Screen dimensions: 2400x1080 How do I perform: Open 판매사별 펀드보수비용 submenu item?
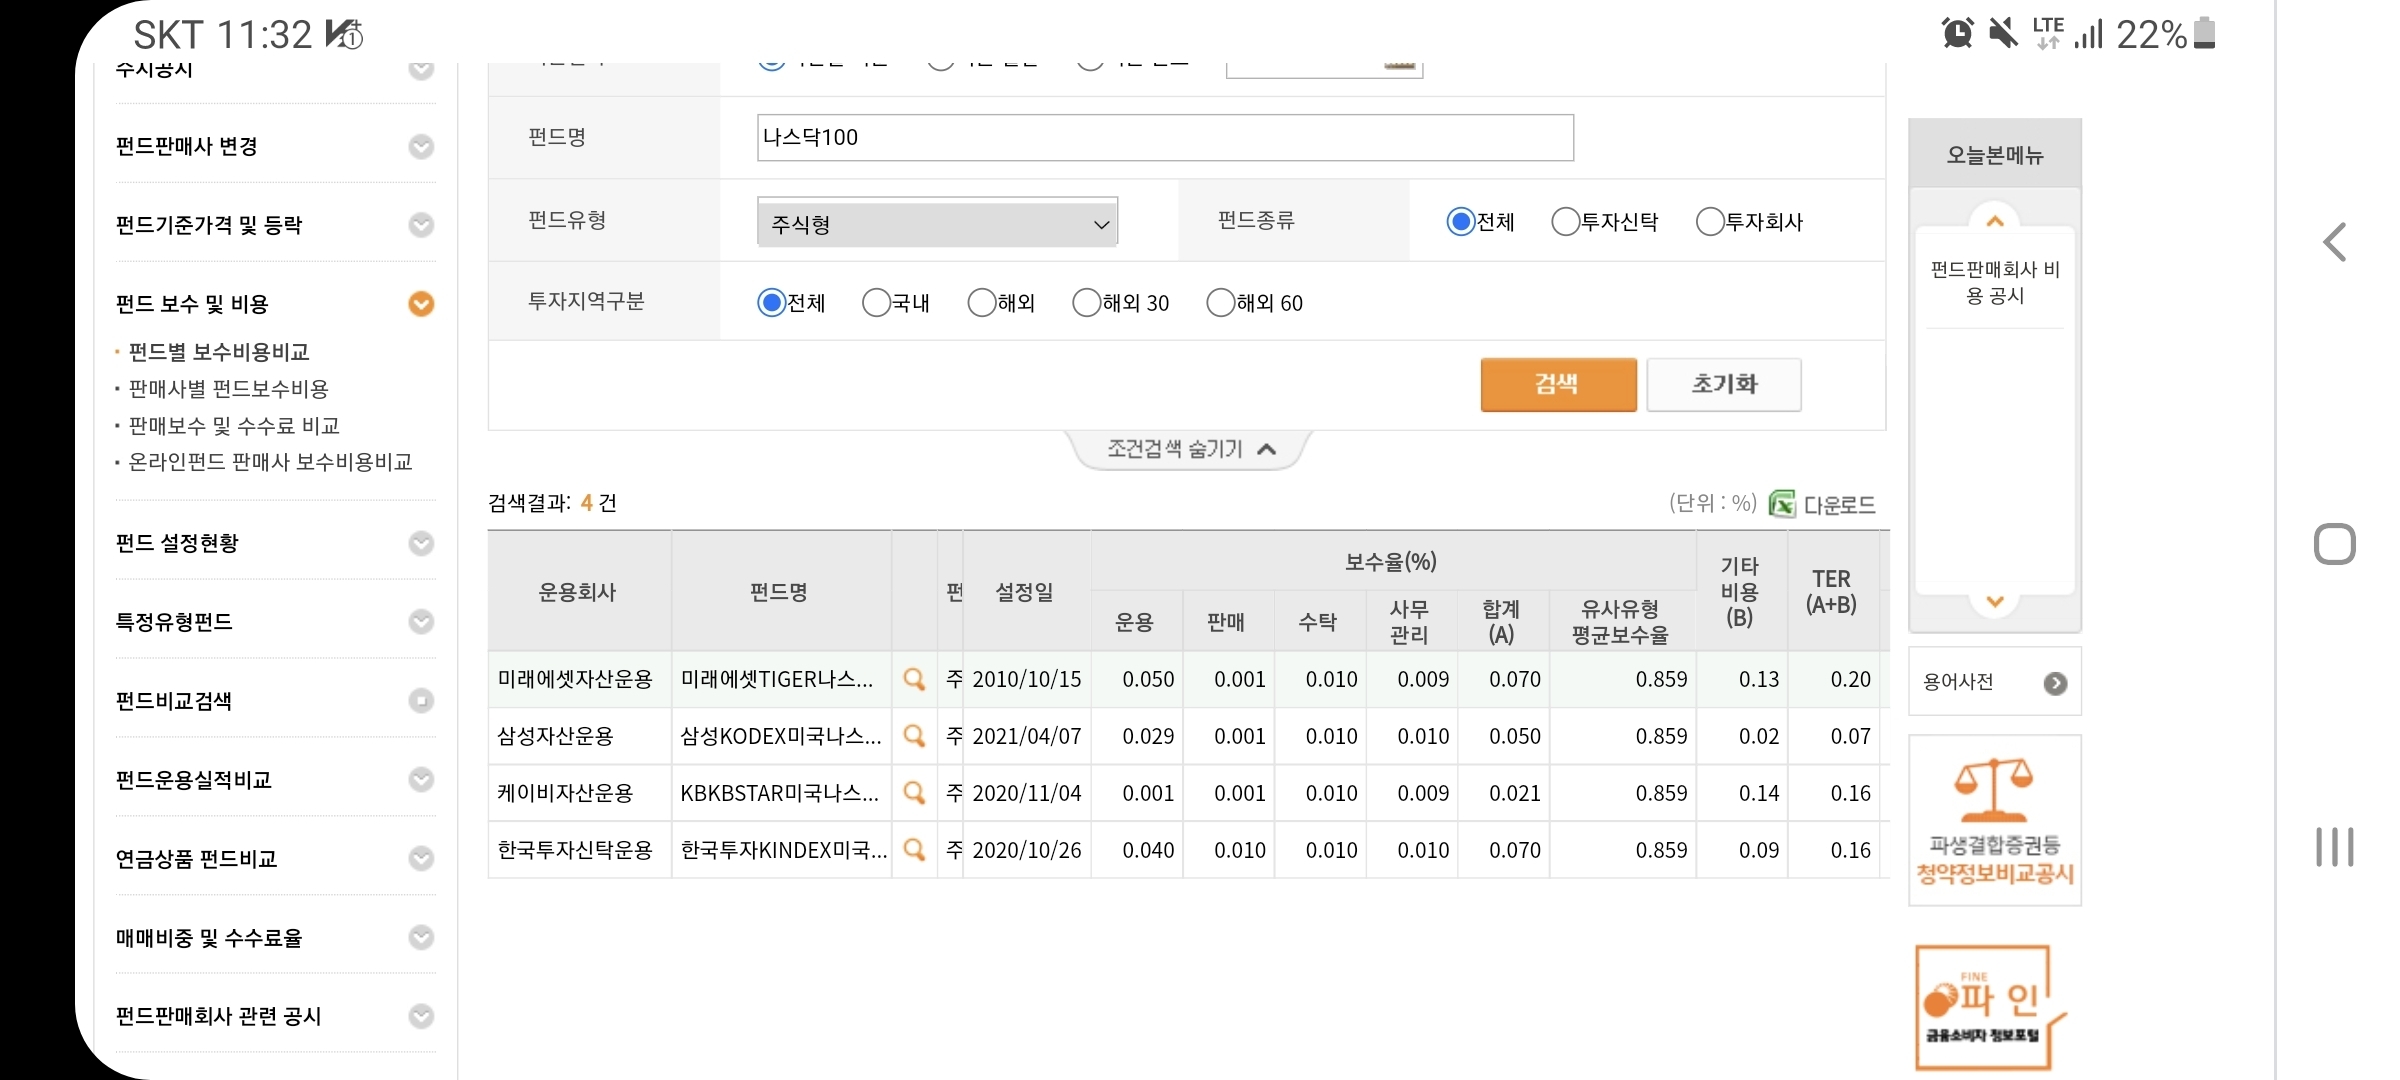pos(228,389)
